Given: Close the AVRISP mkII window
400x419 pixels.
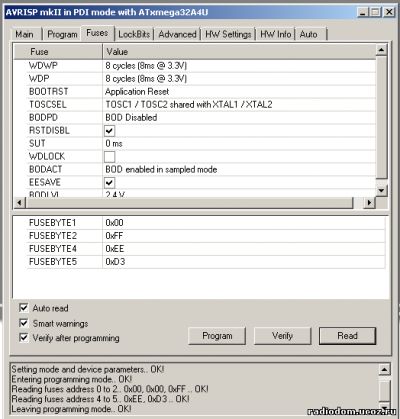Looking at the screenshot, I should coord(389,13).
